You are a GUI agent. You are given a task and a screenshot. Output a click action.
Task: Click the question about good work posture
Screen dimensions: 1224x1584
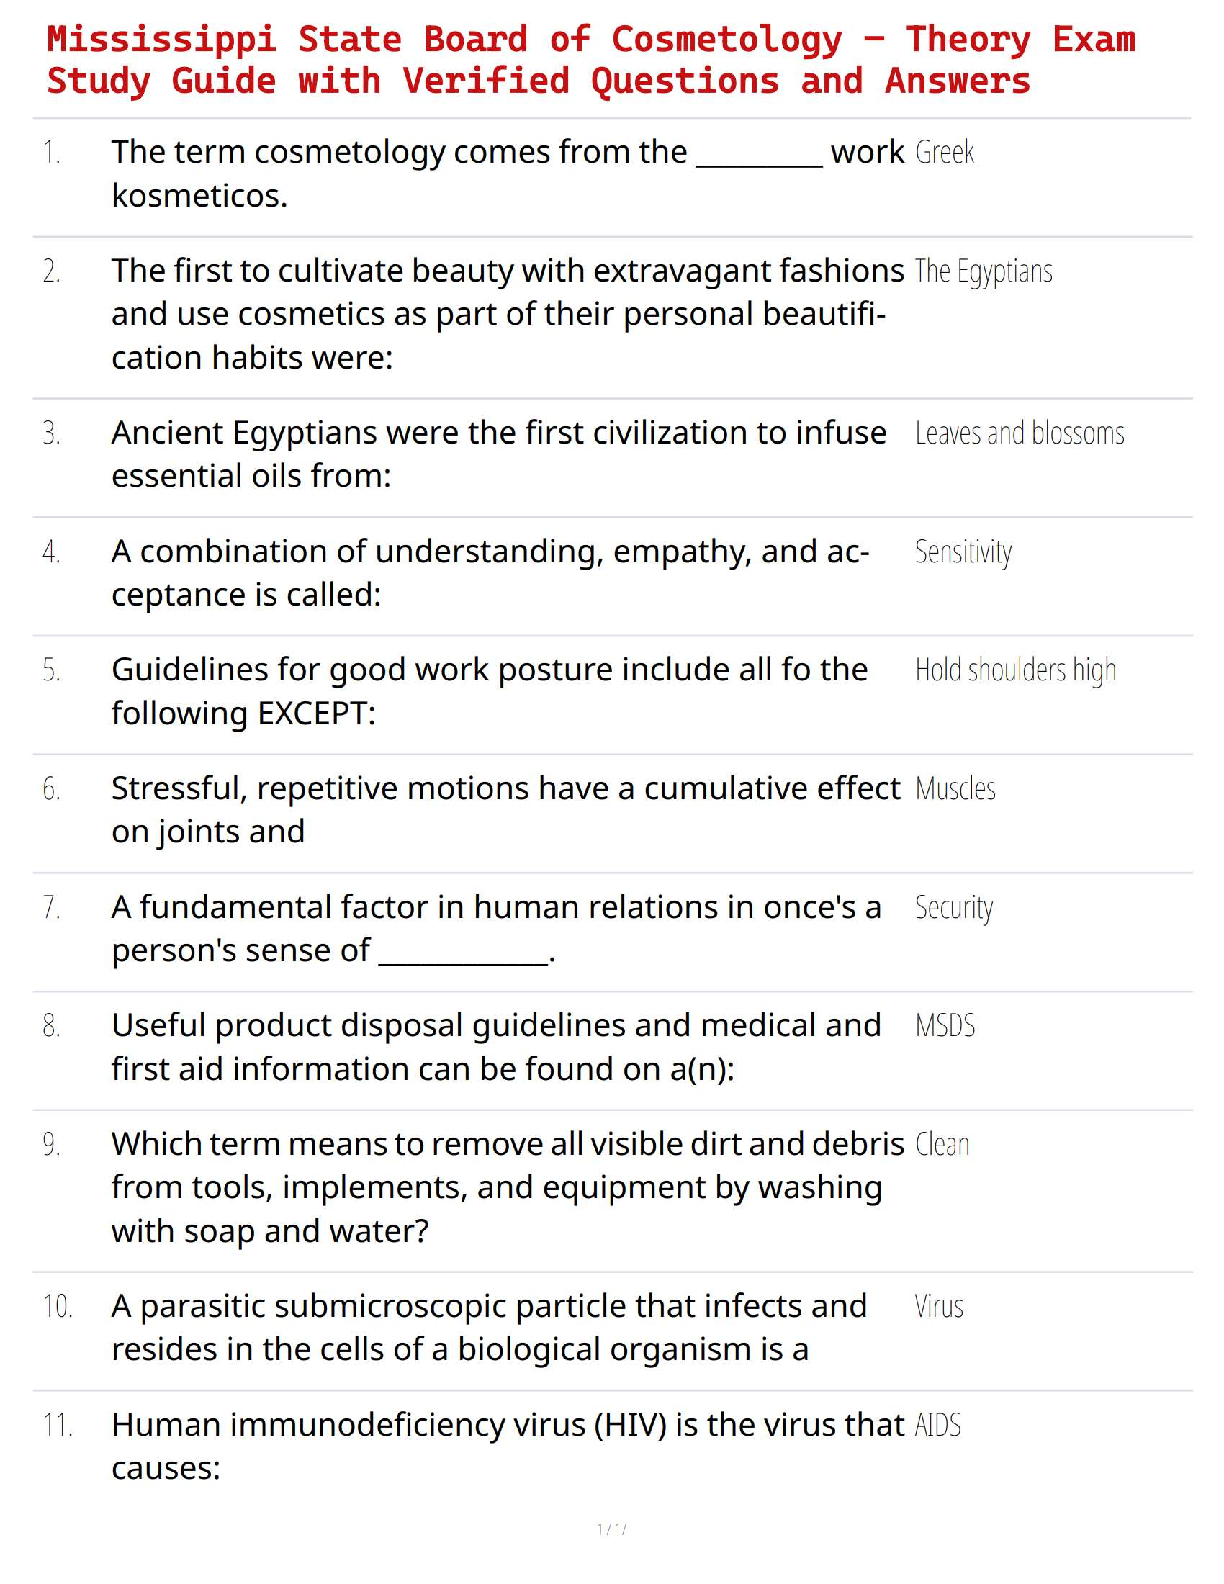pyautogui.click(x=489, y=691)
